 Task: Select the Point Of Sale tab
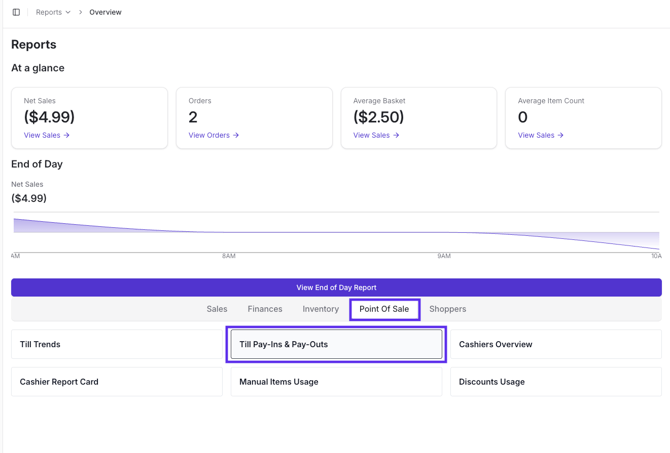pyautogui.click(x=384, y=309)
